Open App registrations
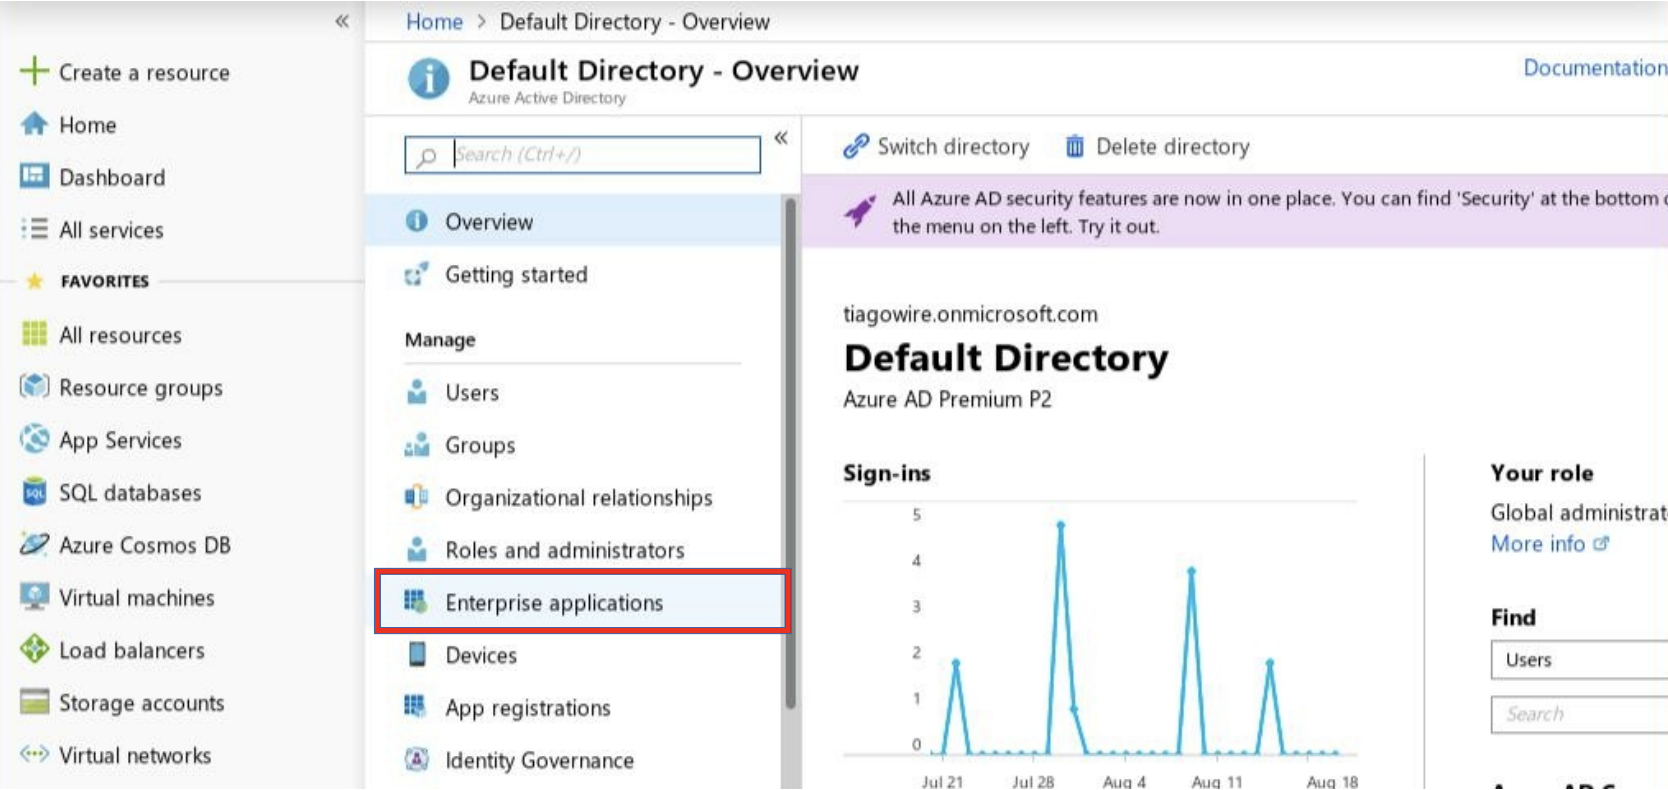Viewport: 1668px width, 790px height. (x=573, y=708)
